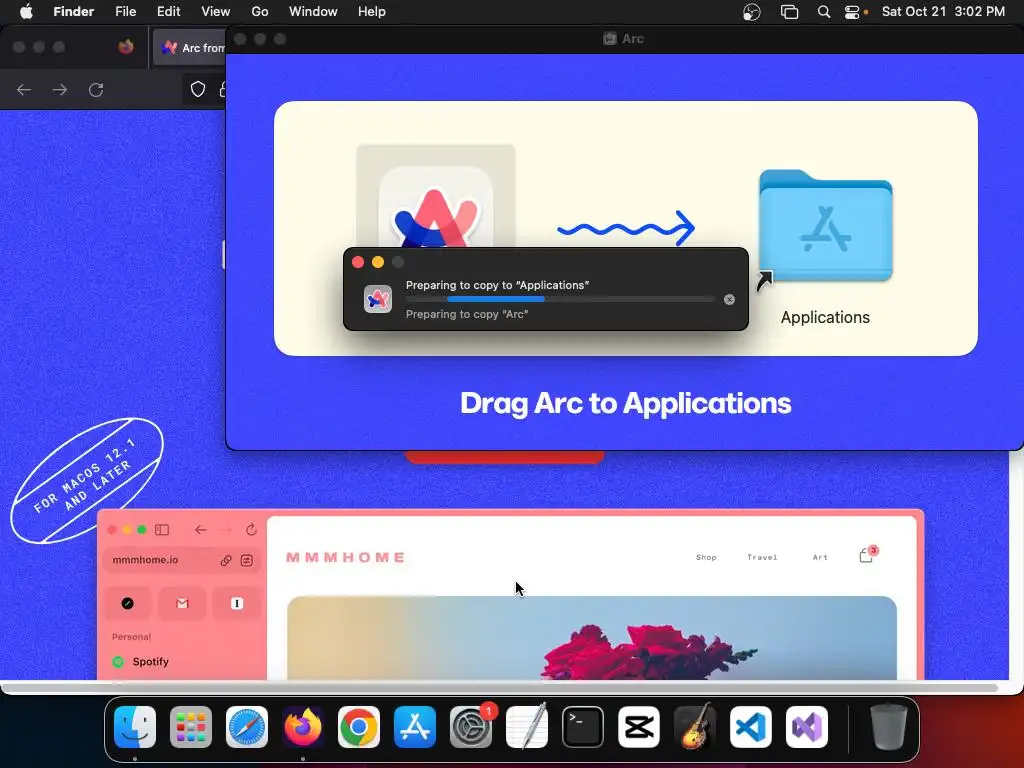Open the View menu

216,12
